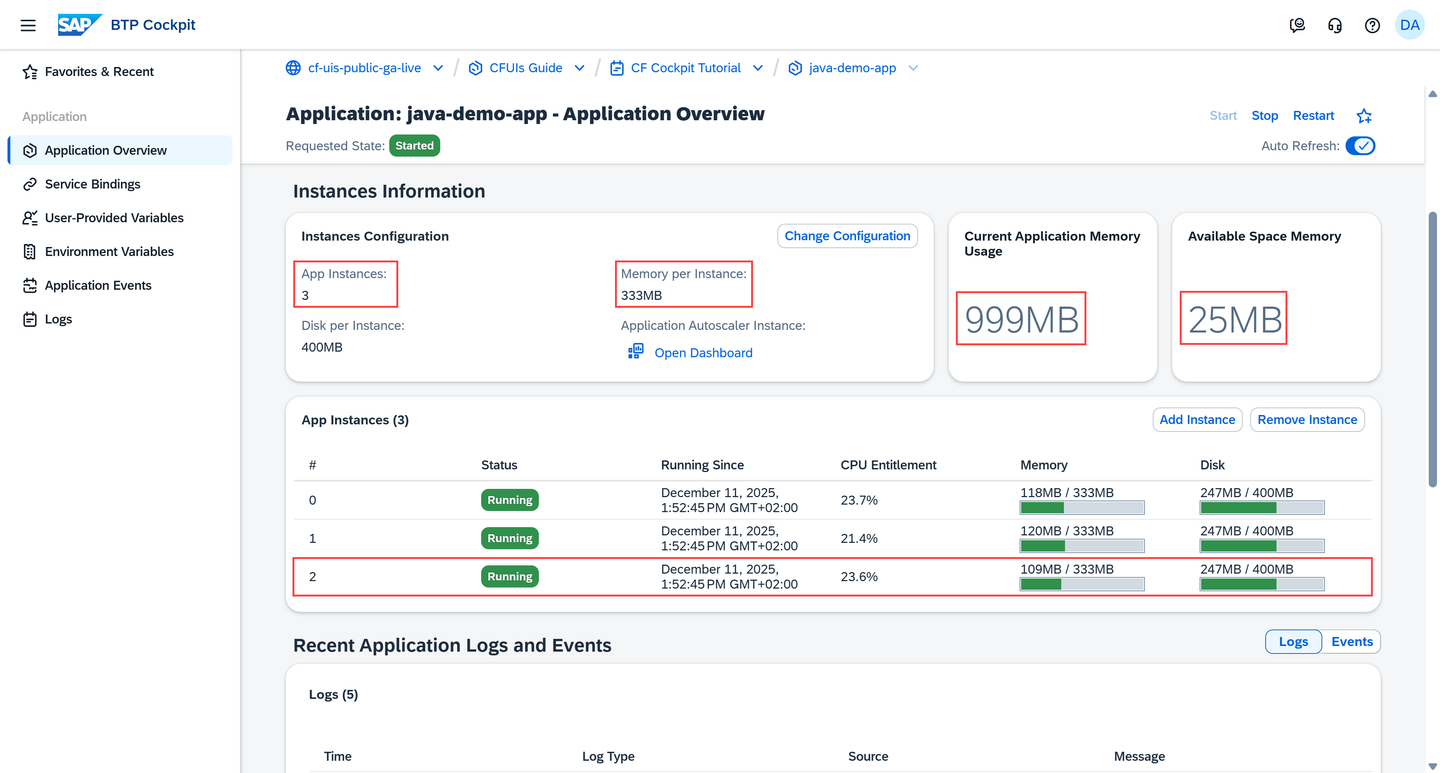Click disk usage bar for instance 2

pyautogui.click(x=1262, y=584)
